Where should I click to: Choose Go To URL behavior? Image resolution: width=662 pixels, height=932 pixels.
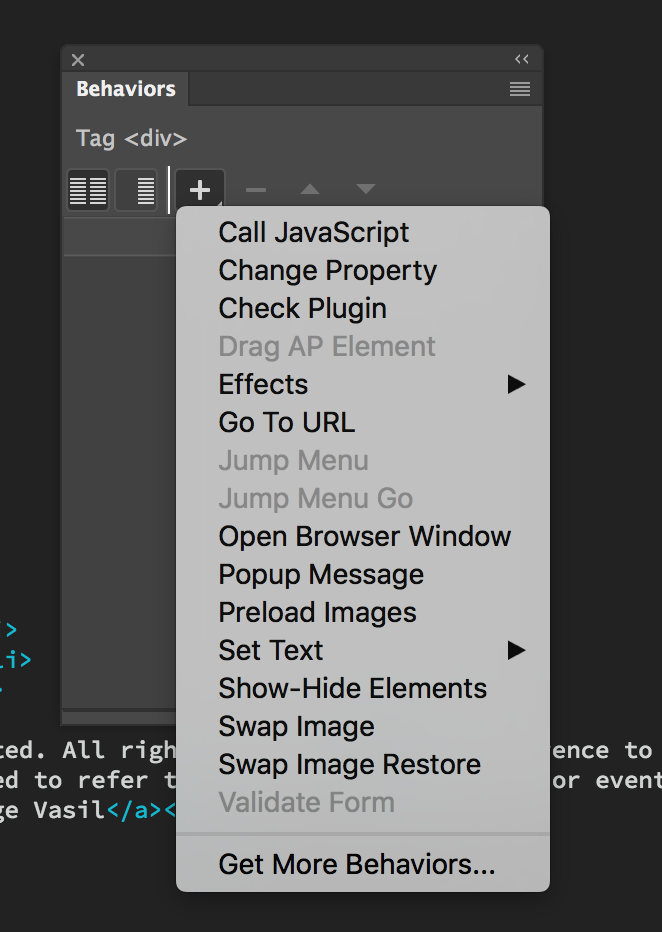click(286, 422)
